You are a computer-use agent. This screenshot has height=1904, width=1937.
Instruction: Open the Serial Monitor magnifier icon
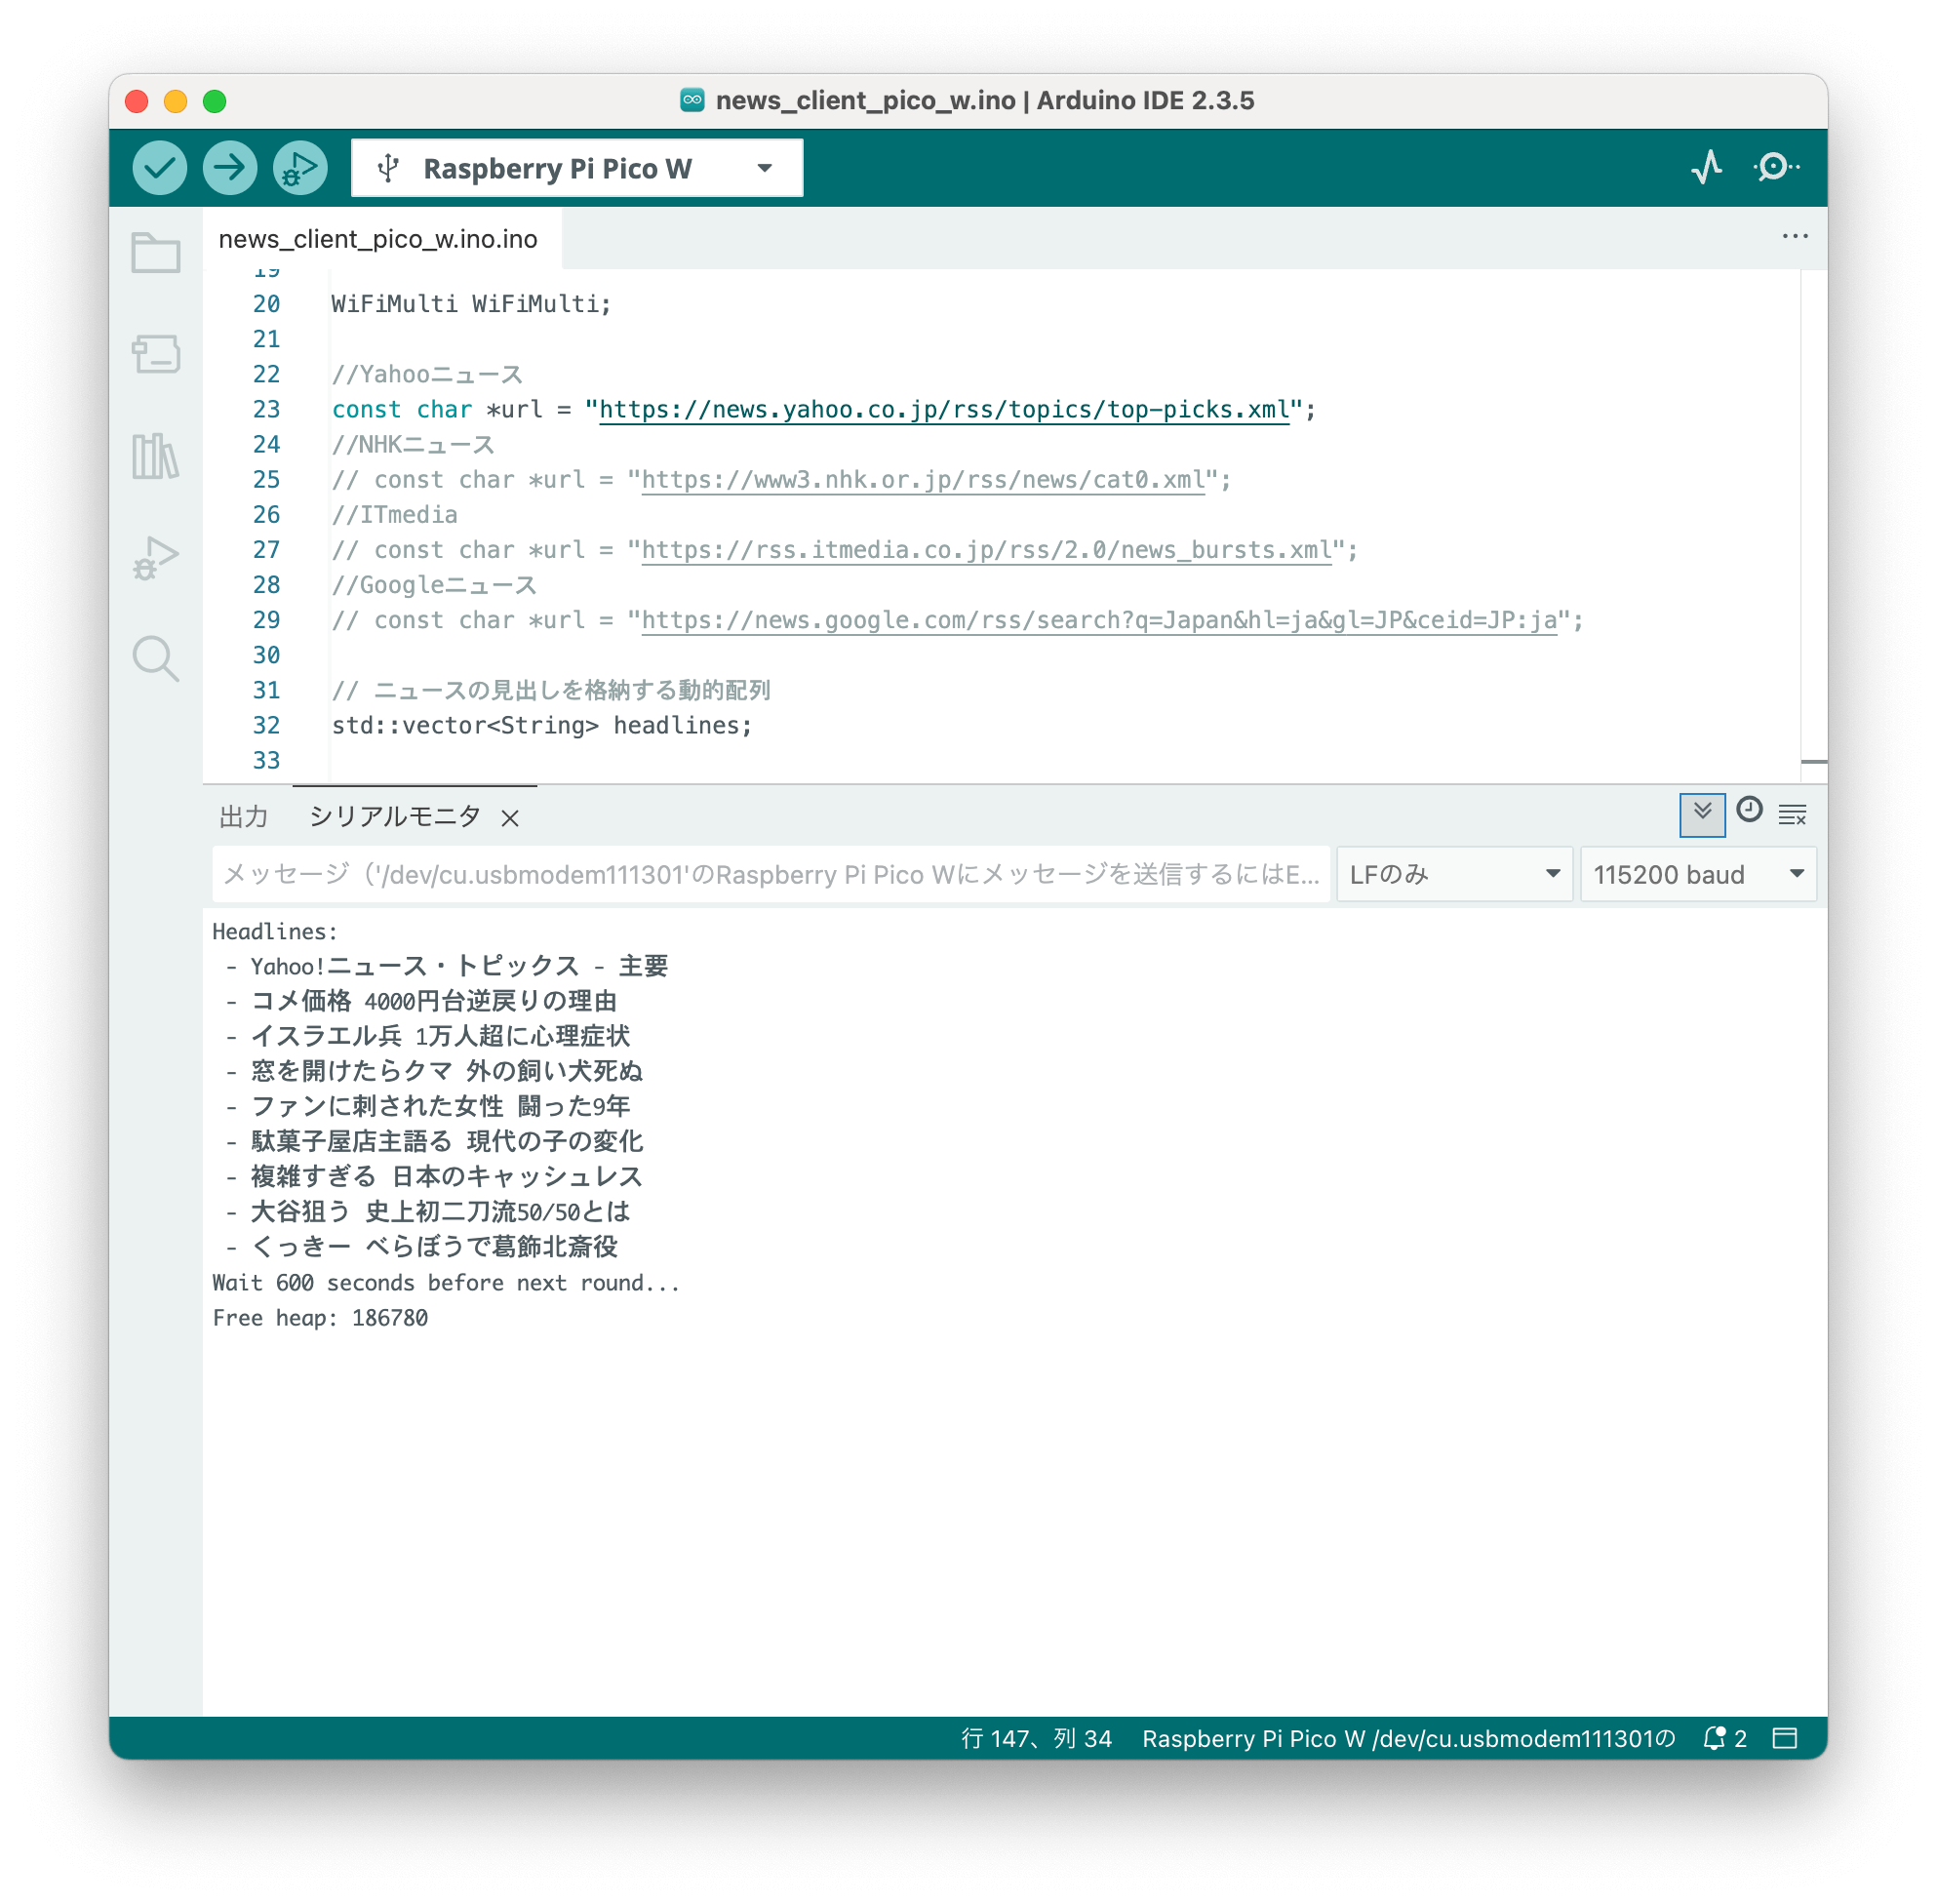coord(1776,167)
